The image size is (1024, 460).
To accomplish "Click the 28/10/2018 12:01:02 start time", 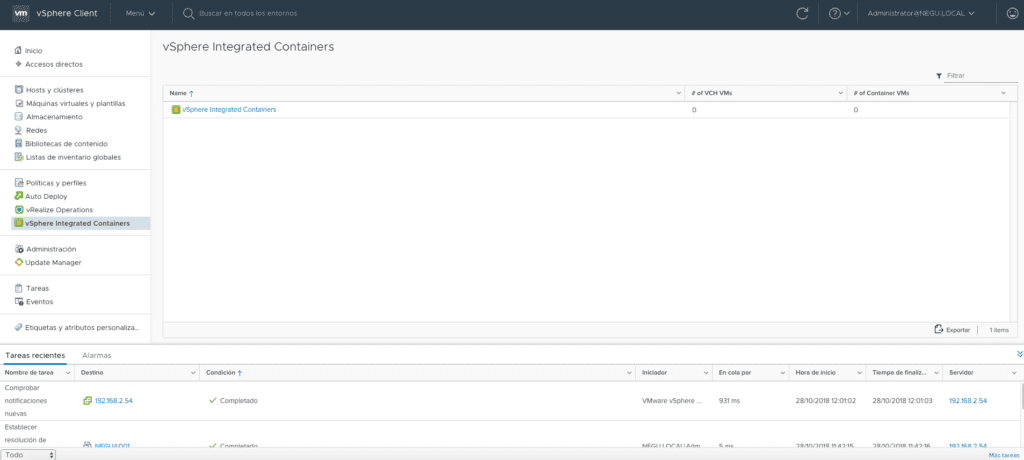I will point(823,401).
